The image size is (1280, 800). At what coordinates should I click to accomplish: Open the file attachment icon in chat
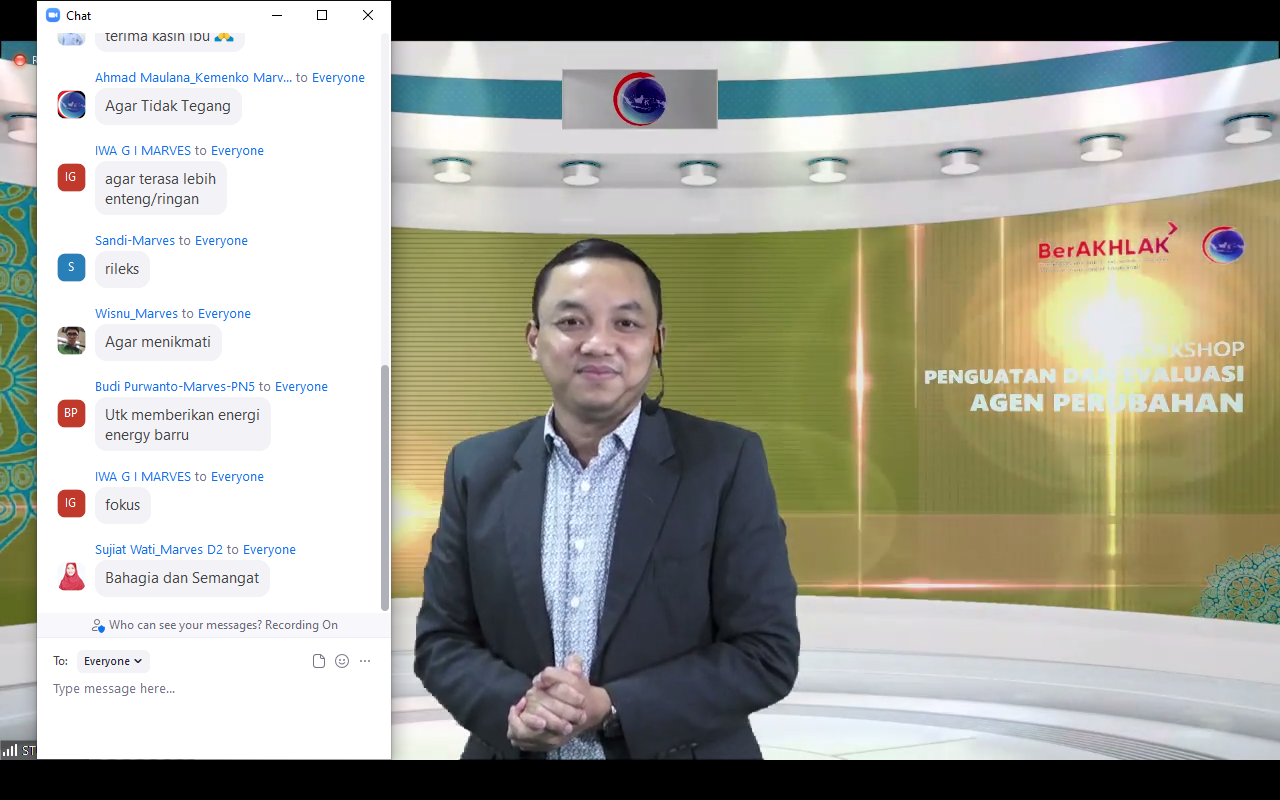pos(319,661)
